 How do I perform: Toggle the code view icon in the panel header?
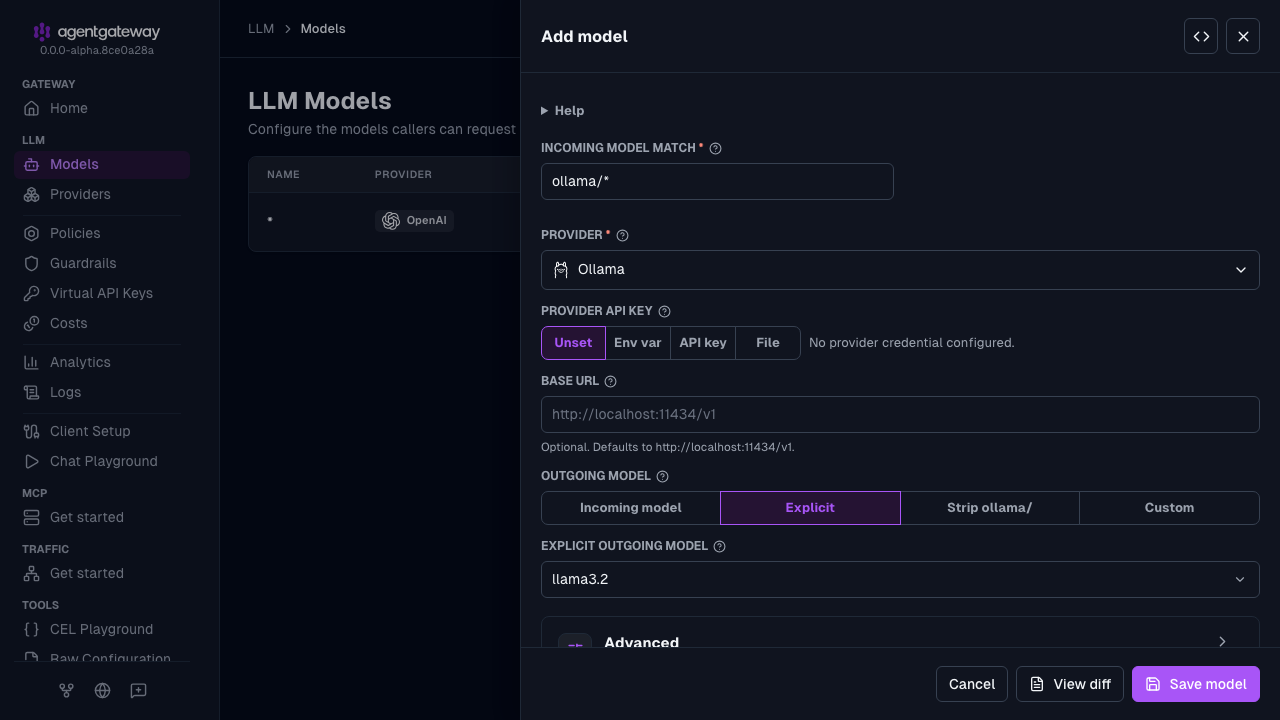pos(1201,36)
